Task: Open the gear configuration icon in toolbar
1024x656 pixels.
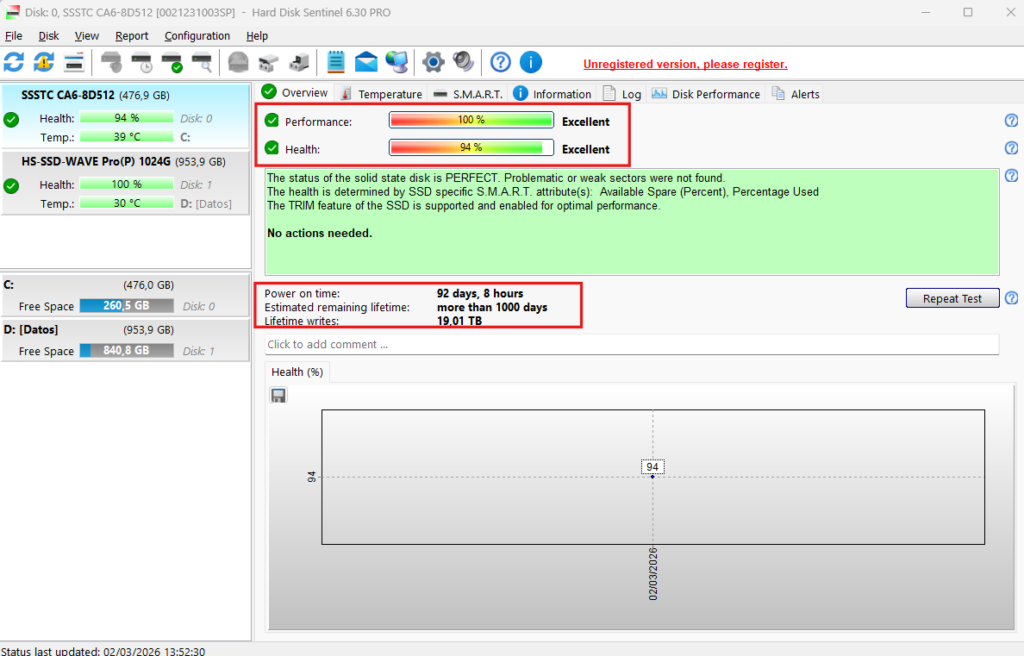Action: click(433, 62)
